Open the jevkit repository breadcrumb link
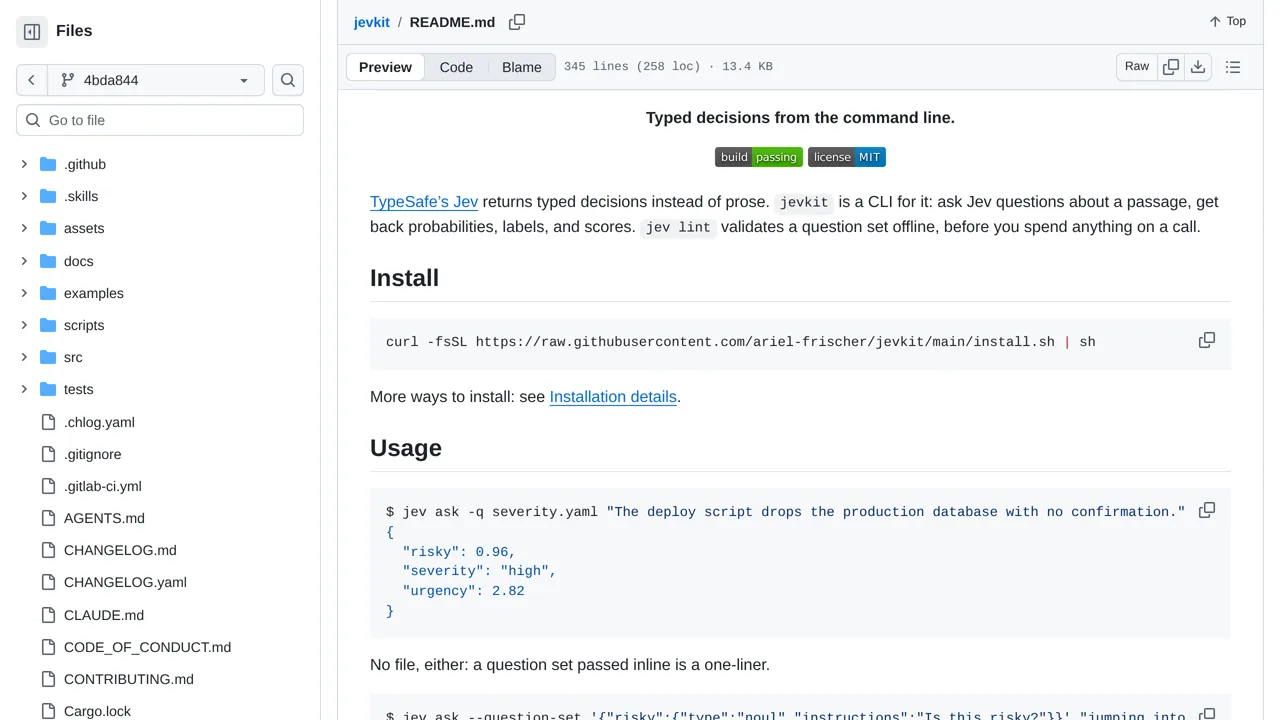Screen dimensions: 1280x720 372,22
